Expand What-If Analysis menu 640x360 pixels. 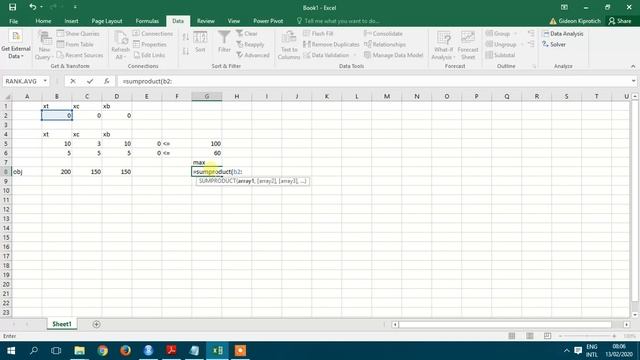pos(443,45)
